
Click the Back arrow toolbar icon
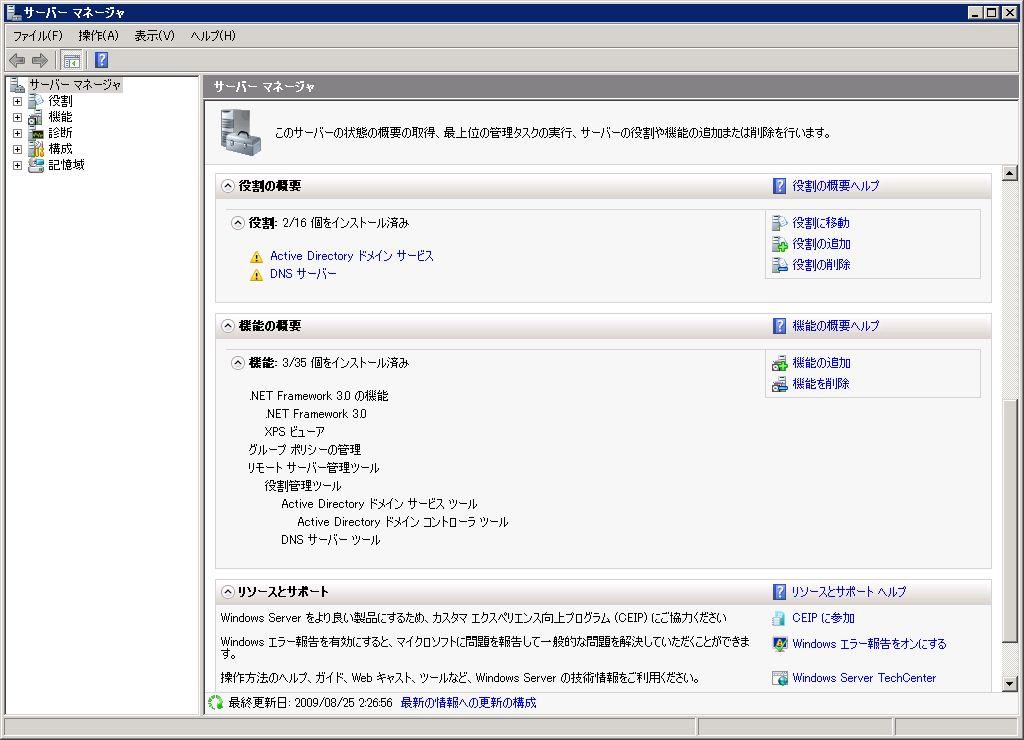click(x=17, y=61)
